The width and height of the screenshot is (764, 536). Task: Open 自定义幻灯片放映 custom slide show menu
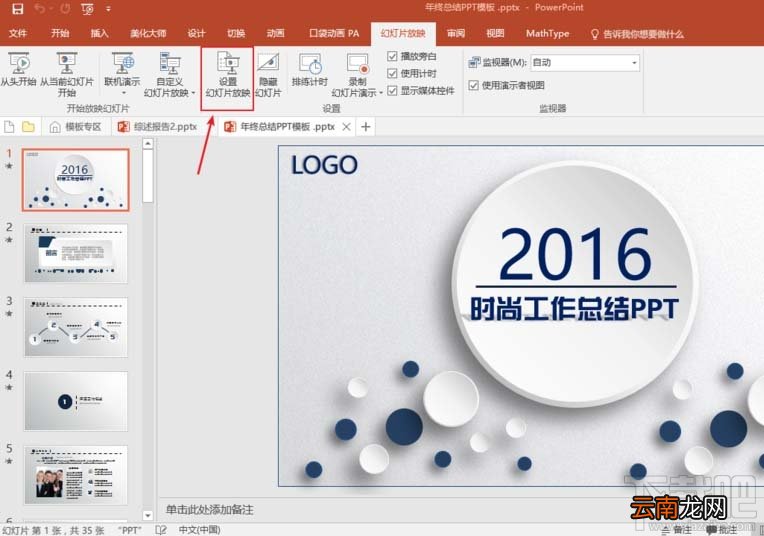click(x=170, y=75)
